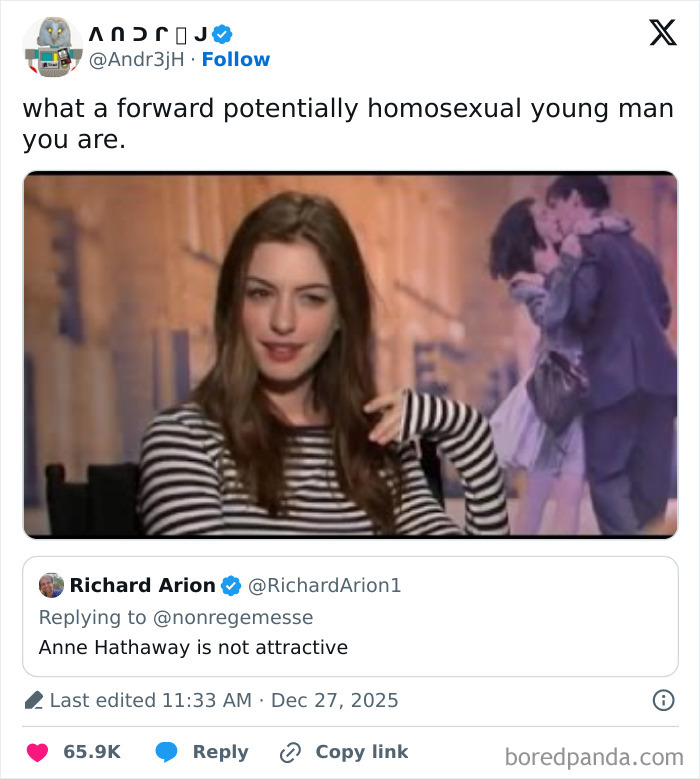Select the Copy link text label

point(362,752)
